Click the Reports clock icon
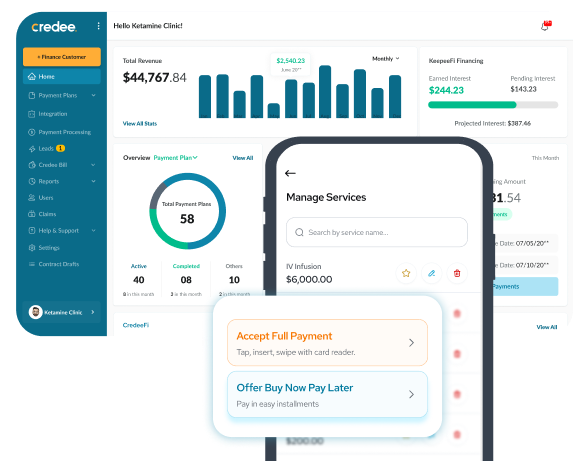The width and height of the screenshot is (588, 461). point(32,182)
